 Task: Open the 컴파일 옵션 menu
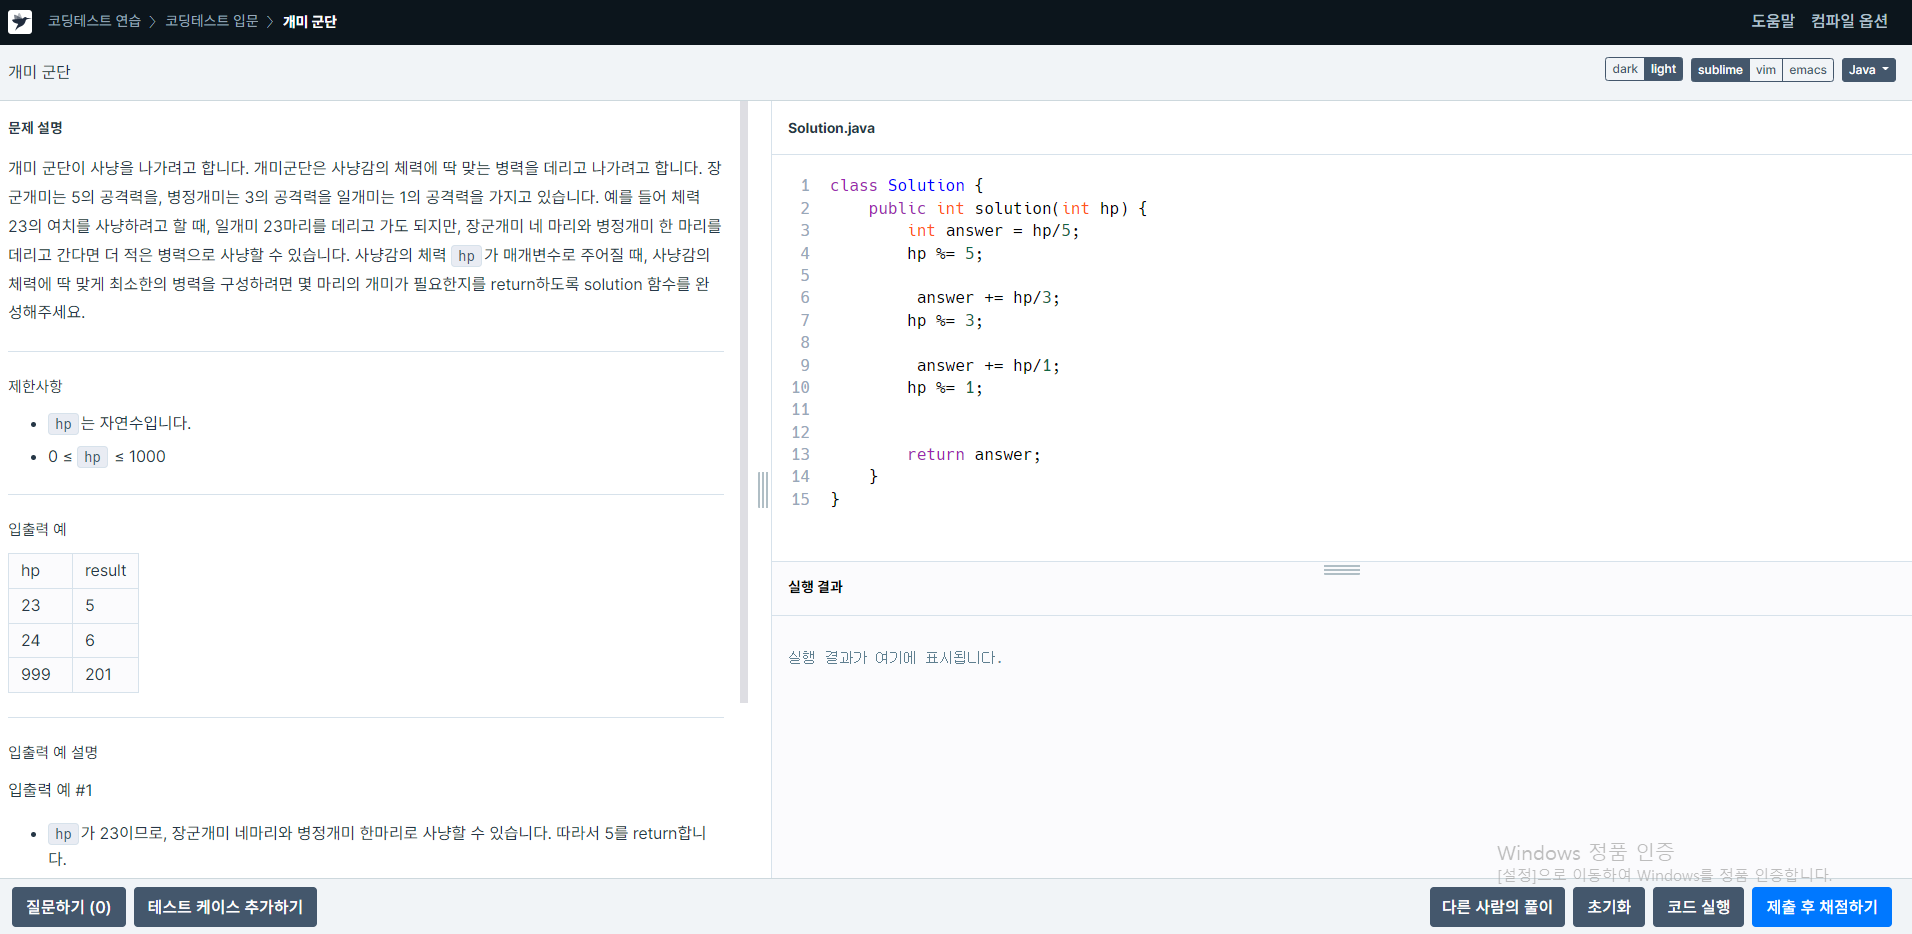tap(1849, 20)
